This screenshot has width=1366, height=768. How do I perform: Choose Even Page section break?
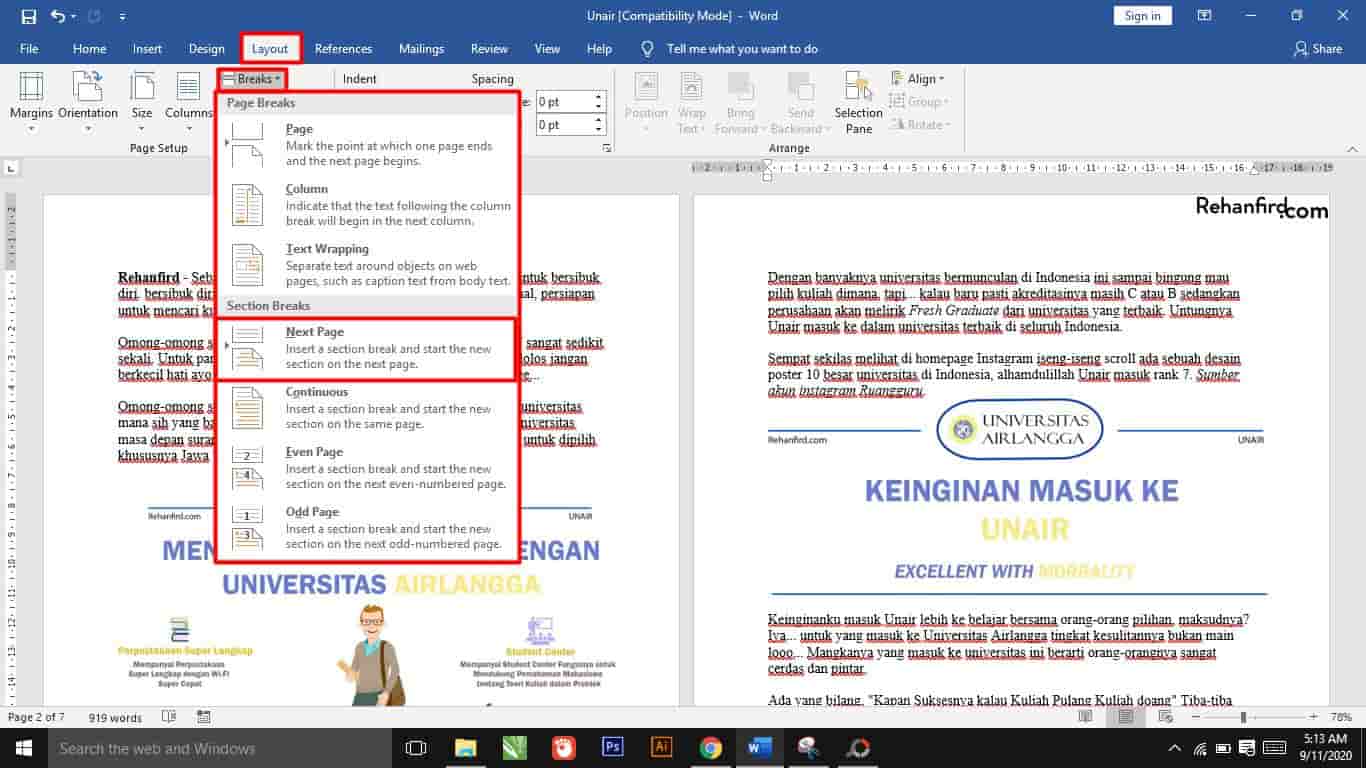click(x=368, y=468)
